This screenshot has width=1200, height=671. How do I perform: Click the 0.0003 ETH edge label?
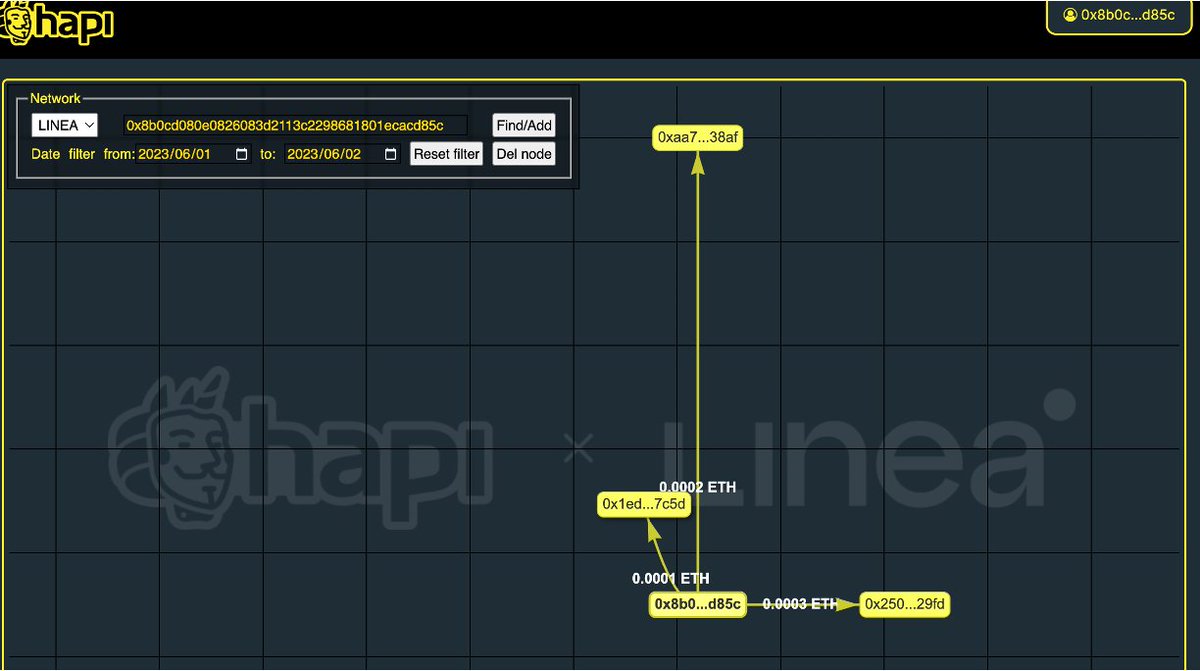(x=800, y=604)
